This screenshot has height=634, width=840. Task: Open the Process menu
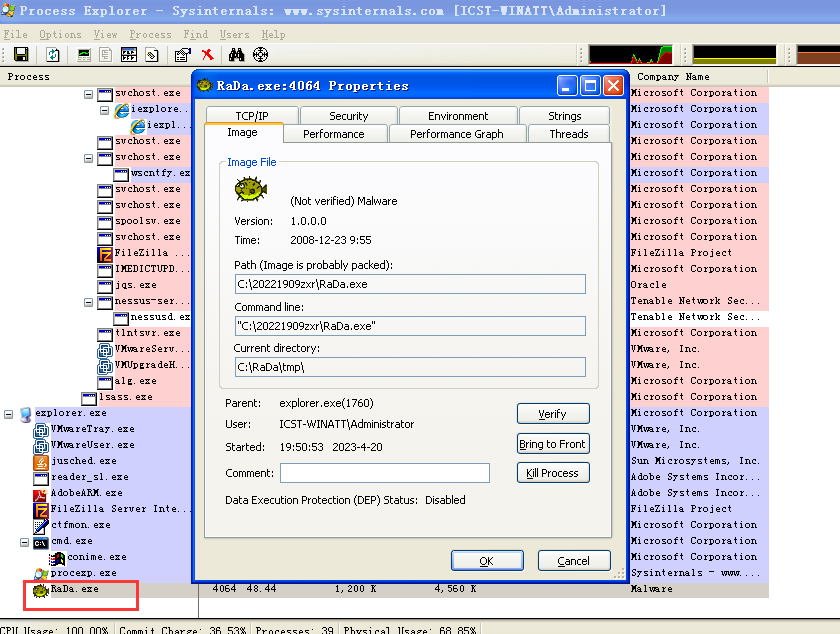[x=150, y=34]
